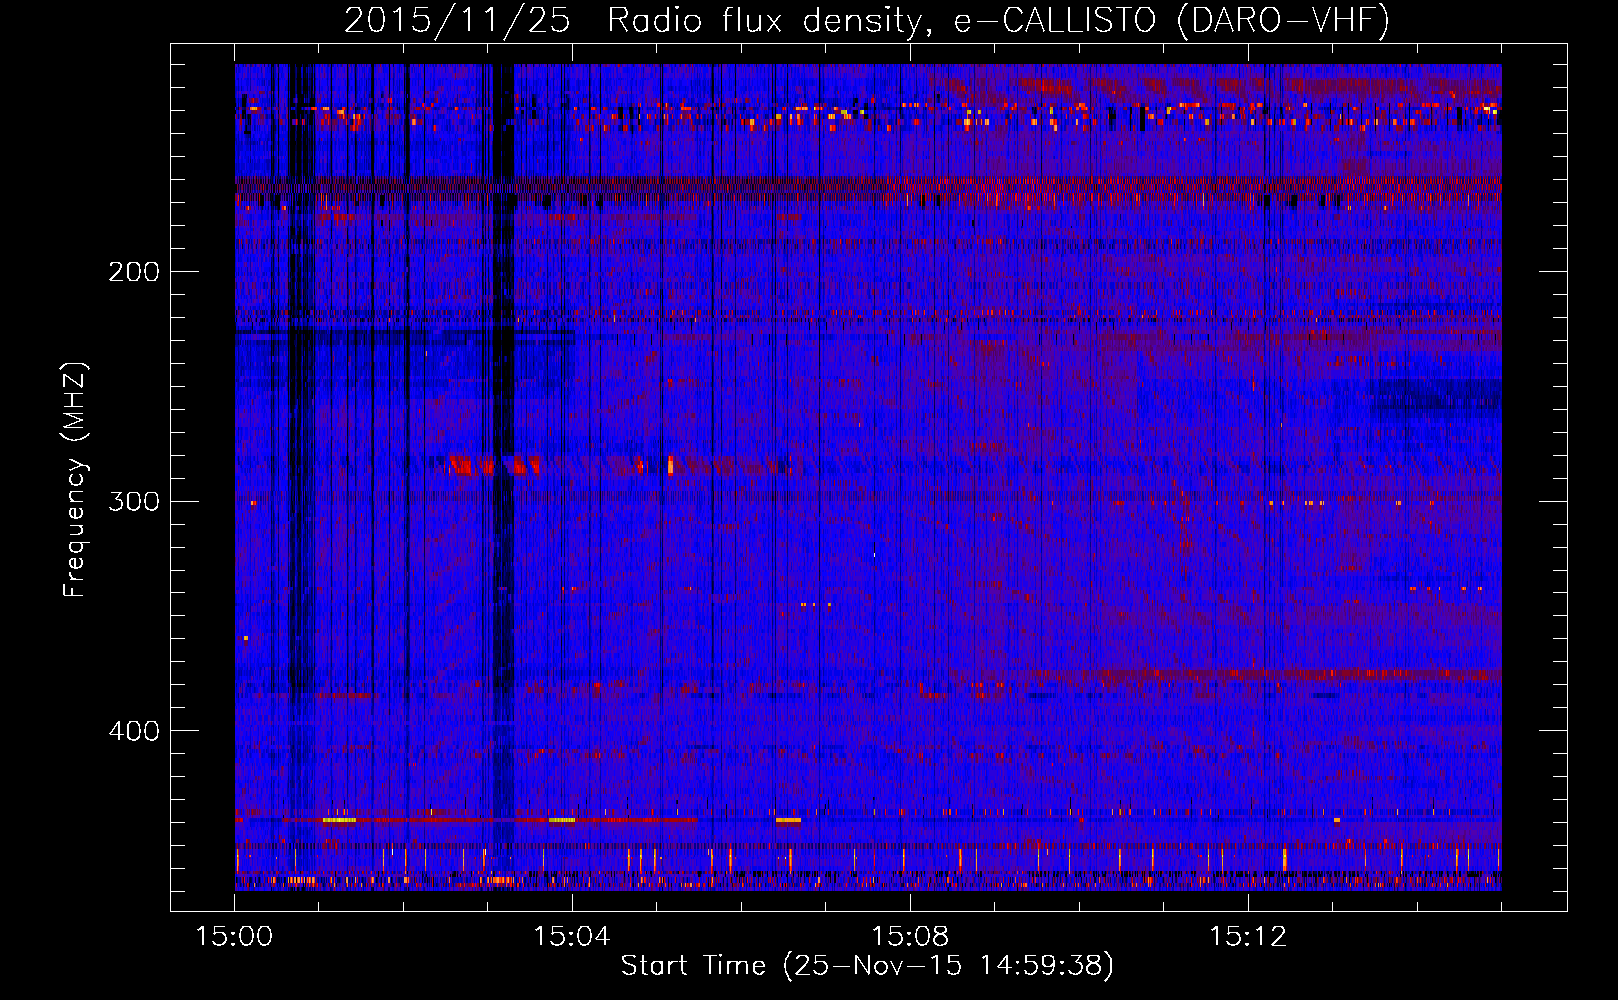The width and height of the screenshot is (1618, 1000).
Task: Click the 15:08 time tick label
Action: [x=910, y=937]
